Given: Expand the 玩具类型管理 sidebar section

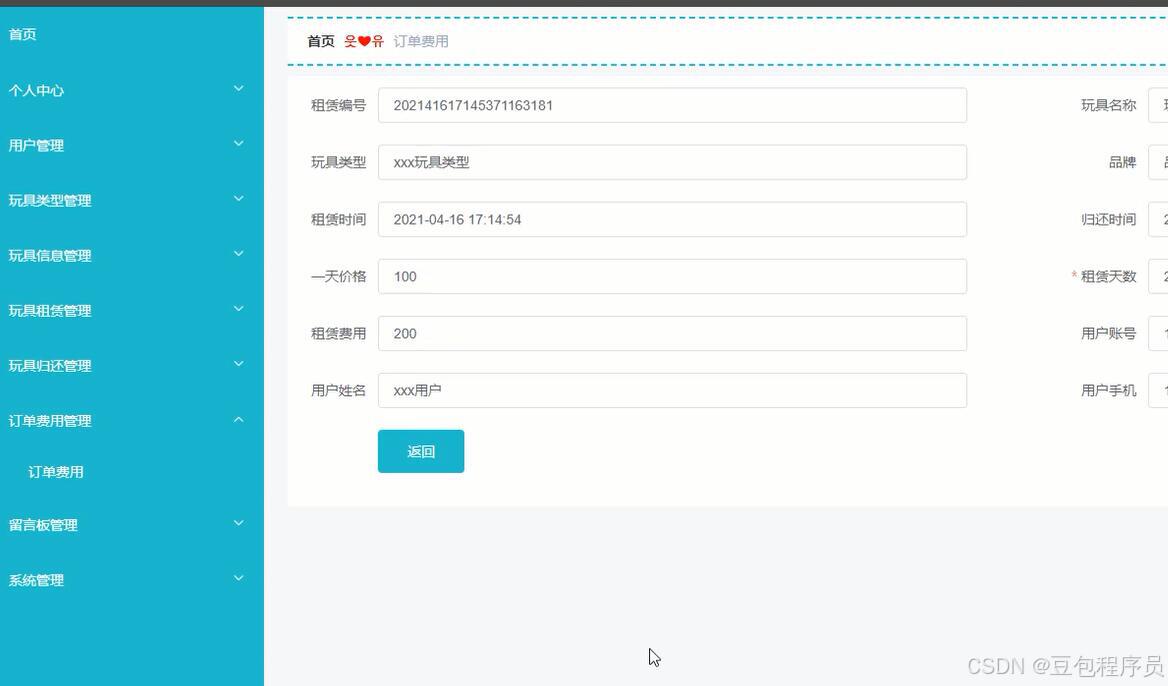Looking at the screenshot, I should 130,200.
